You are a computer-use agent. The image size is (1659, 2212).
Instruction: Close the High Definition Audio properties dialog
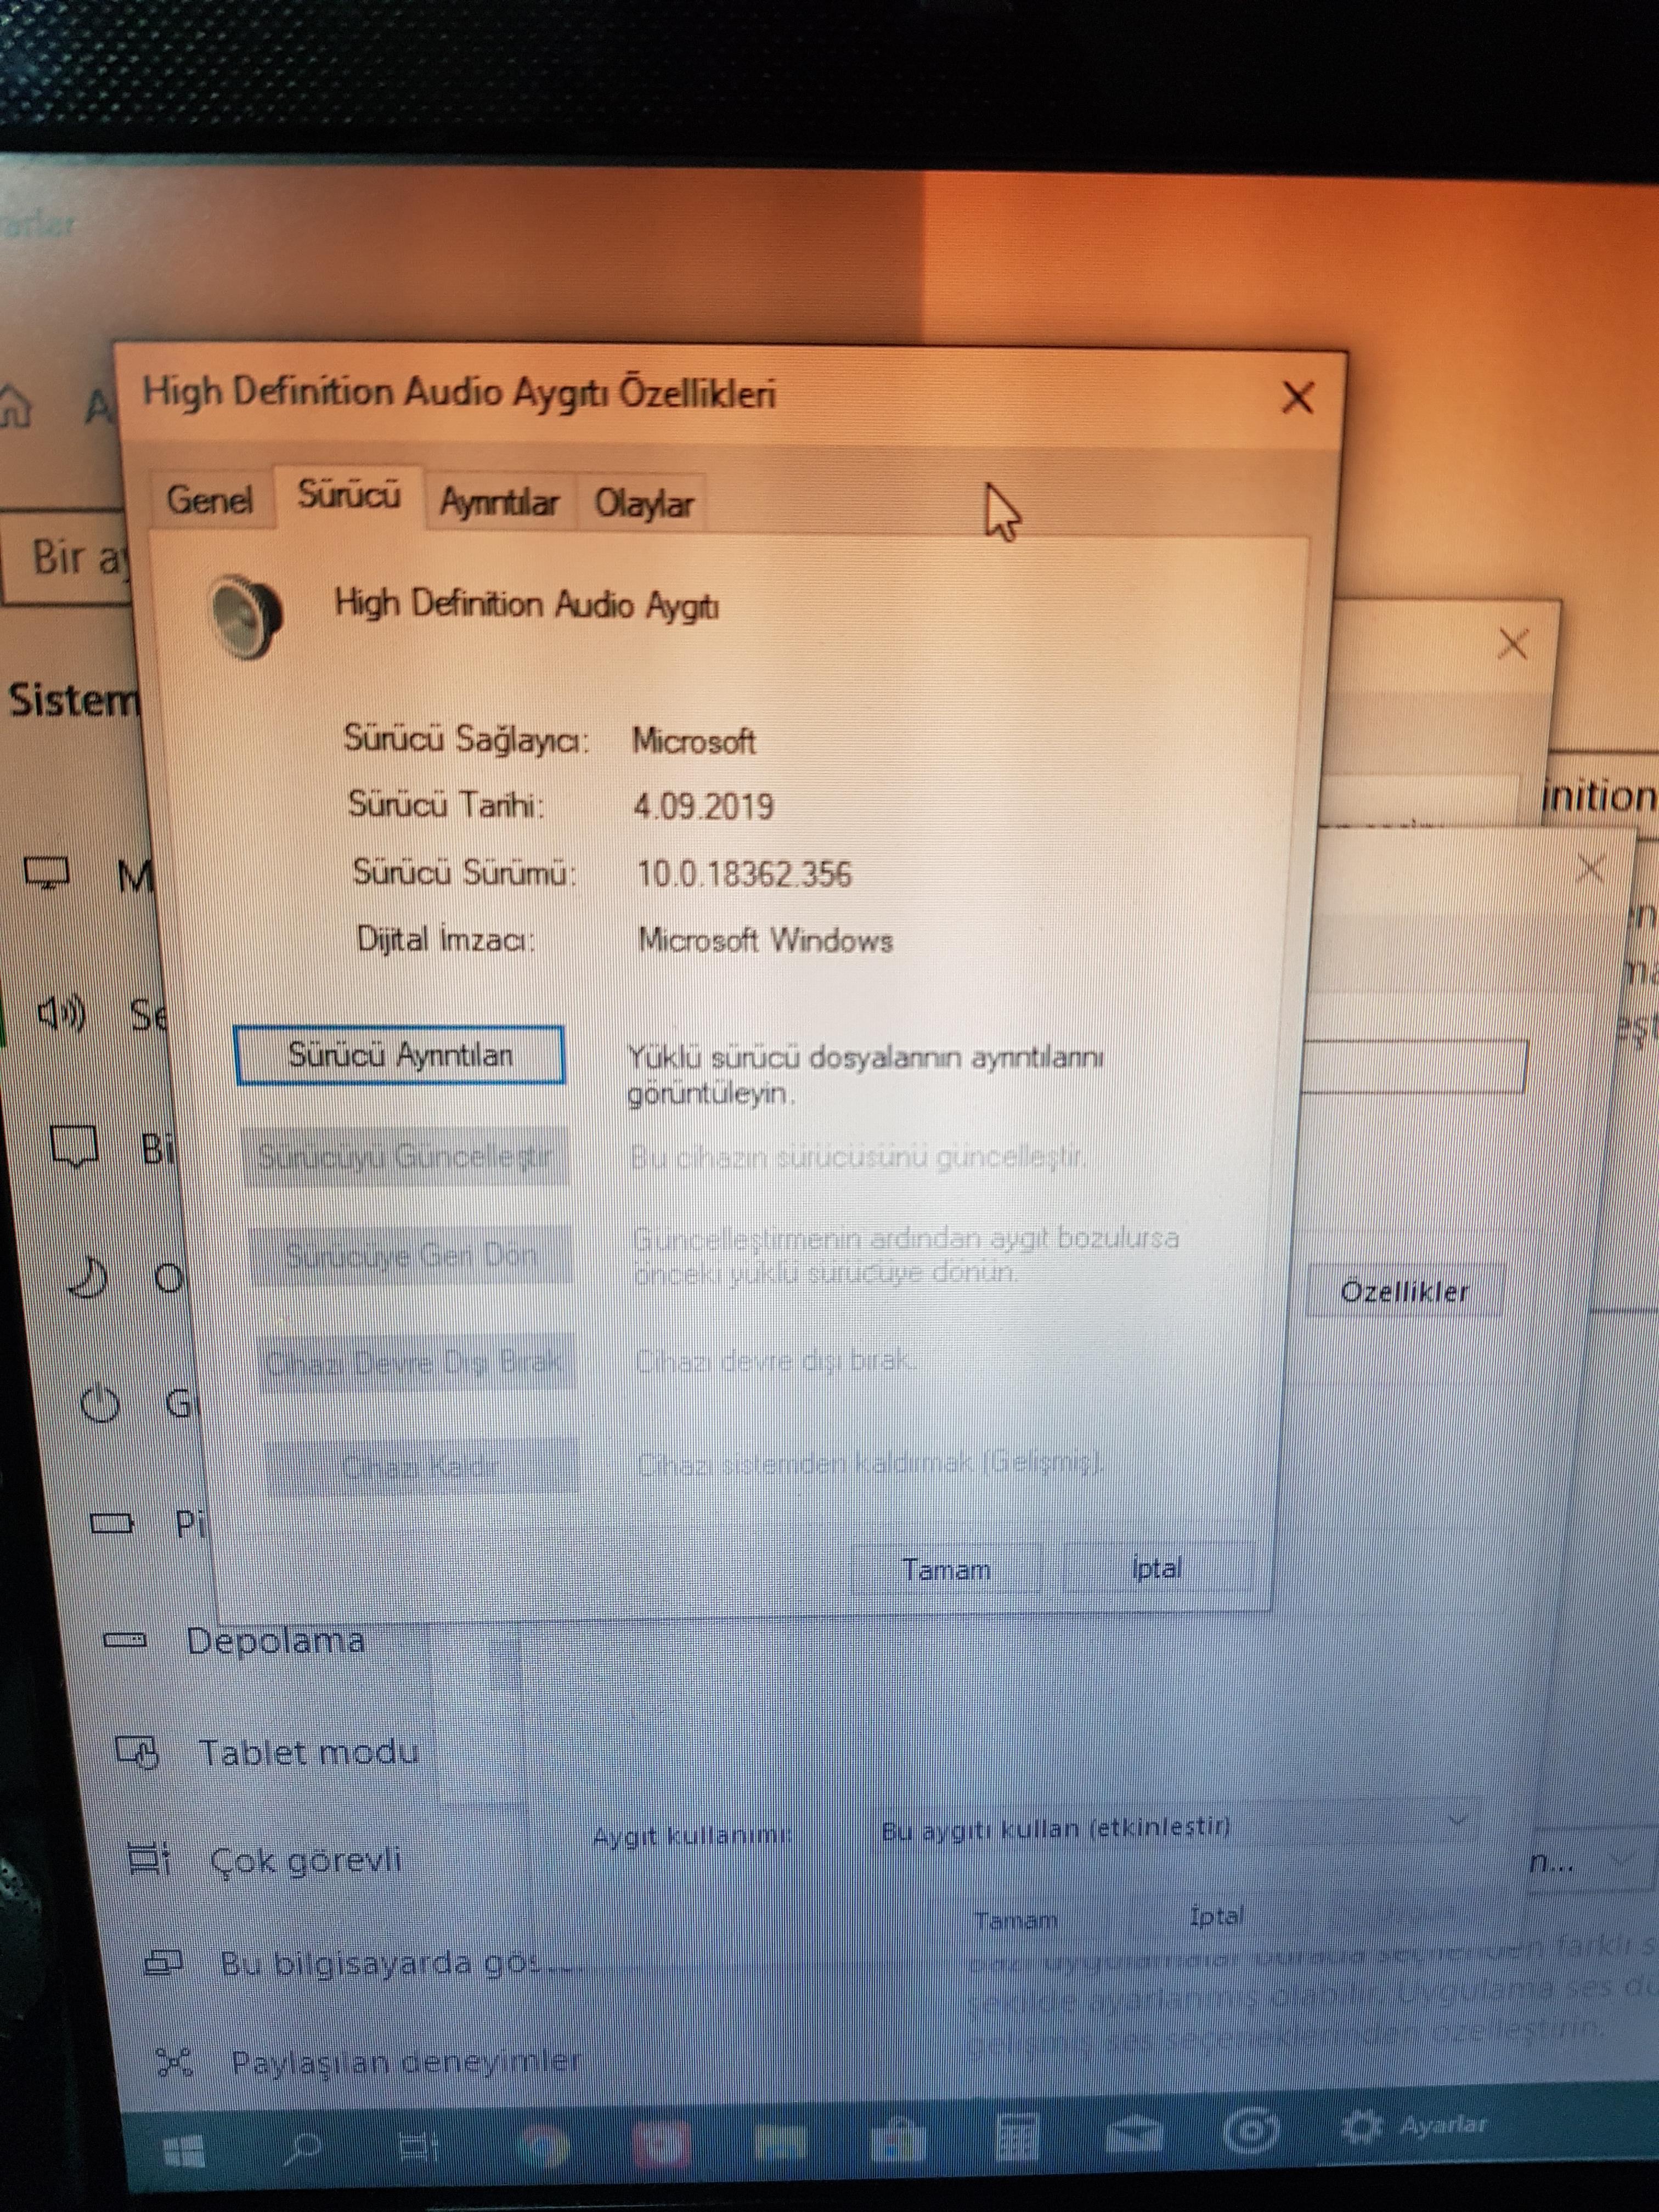[x=1297, y=398]
